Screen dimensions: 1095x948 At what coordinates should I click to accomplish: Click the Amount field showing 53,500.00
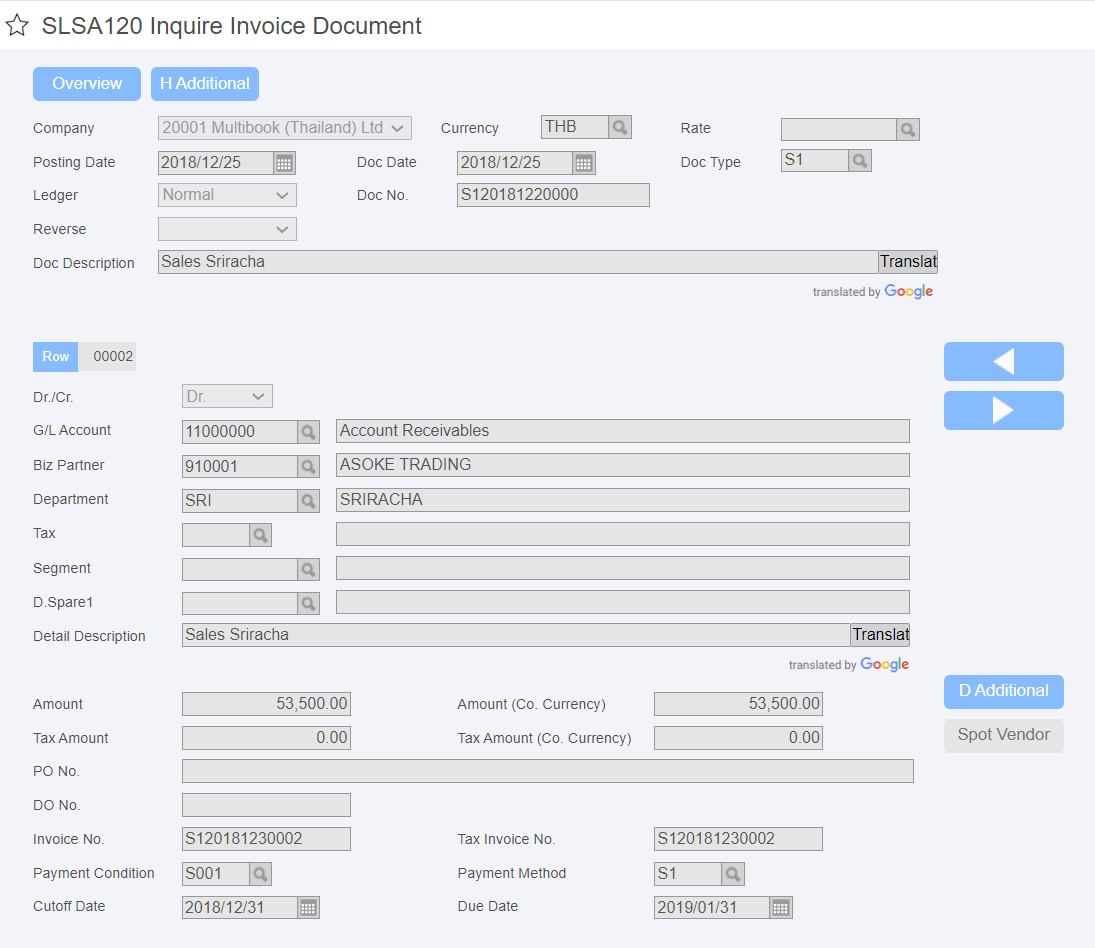(x=266, y=704)
